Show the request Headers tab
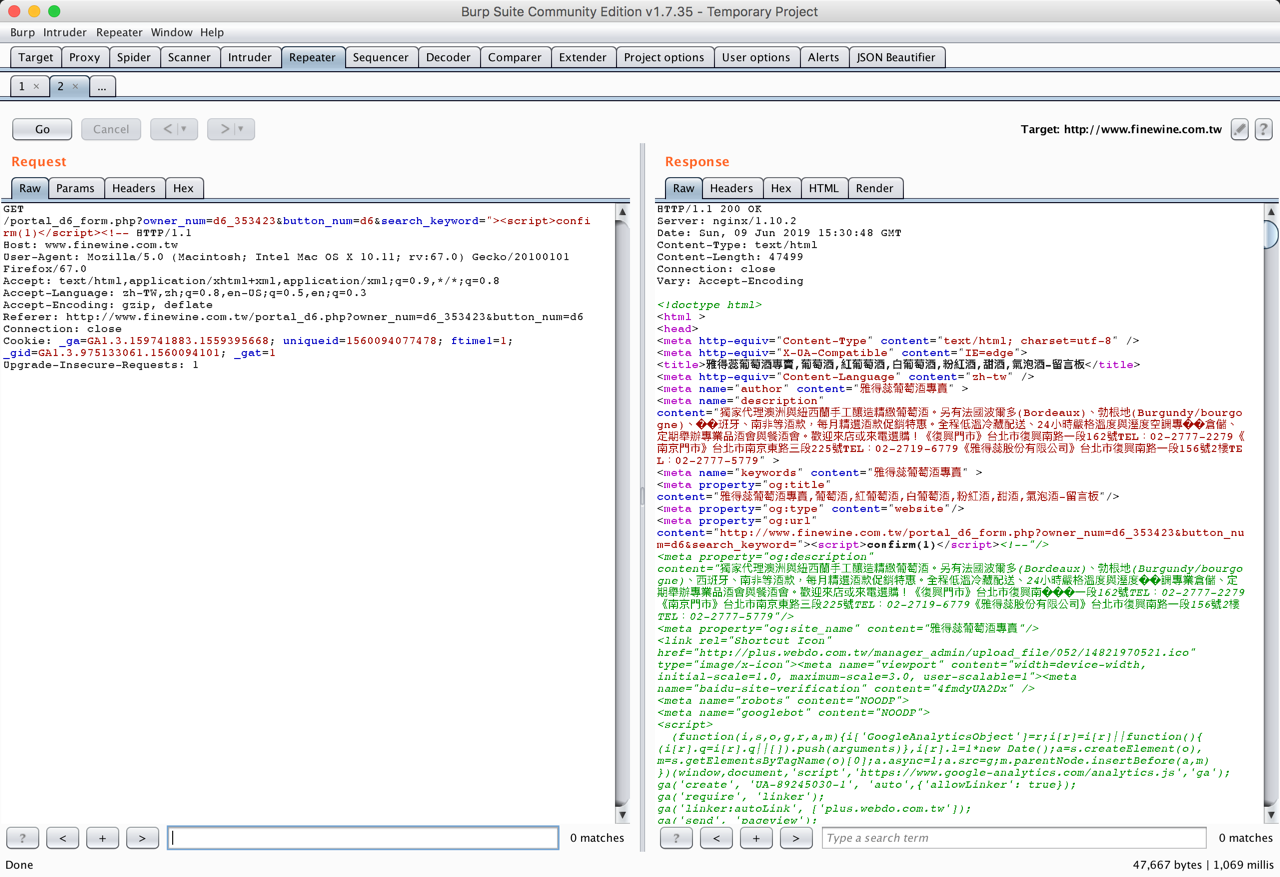This screenshot has height=877, width=1280. click(x=134, y=188)
